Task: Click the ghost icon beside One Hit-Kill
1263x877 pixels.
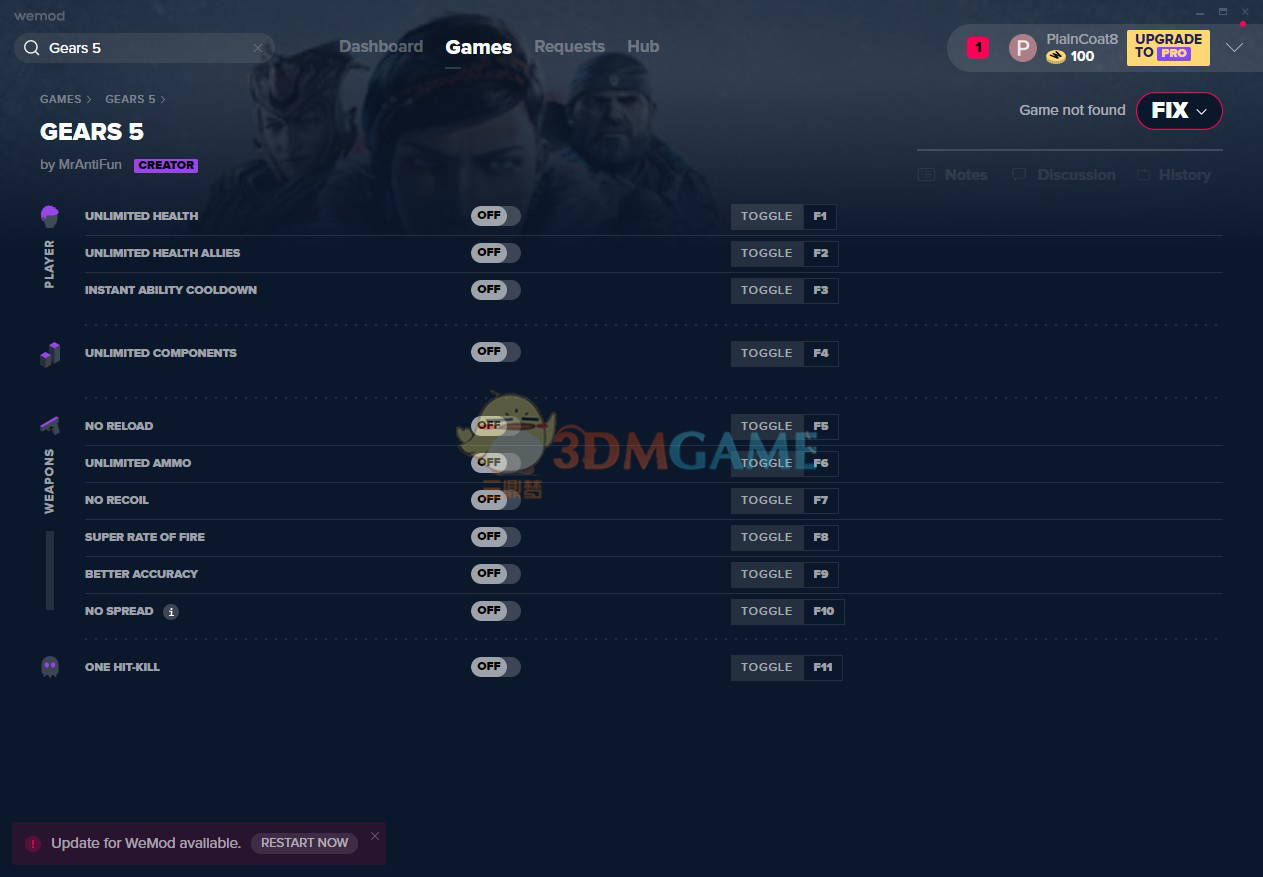Action: click(x=50, y=667)
